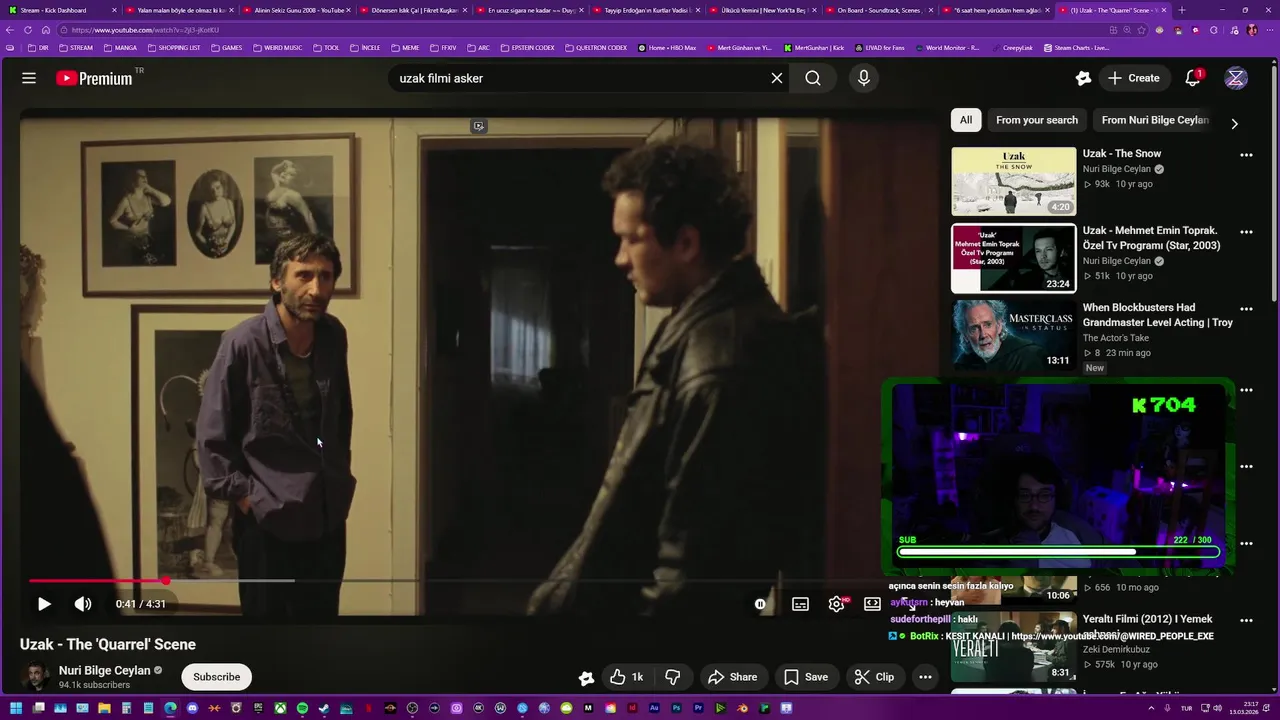
Task: Select From Nuri Bilge Ceylan chip
Action: [1155, 120]
